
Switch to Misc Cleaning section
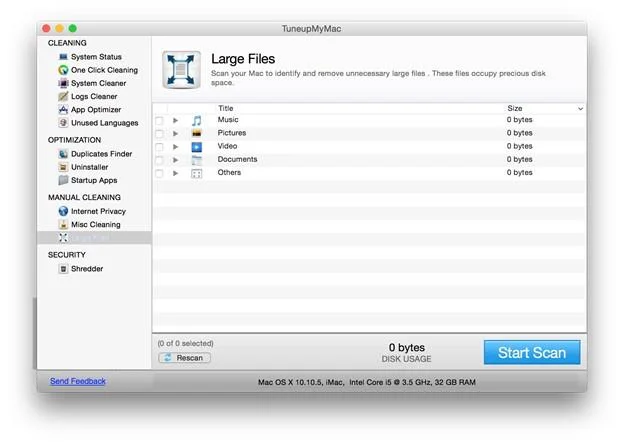[x=95, y=225]
